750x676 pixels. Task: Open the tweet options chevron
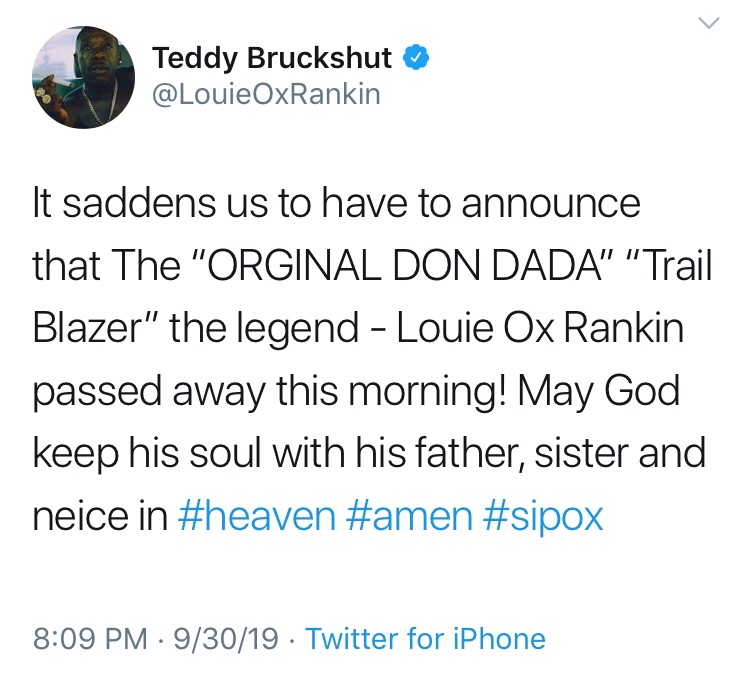(x=708, y=25)
